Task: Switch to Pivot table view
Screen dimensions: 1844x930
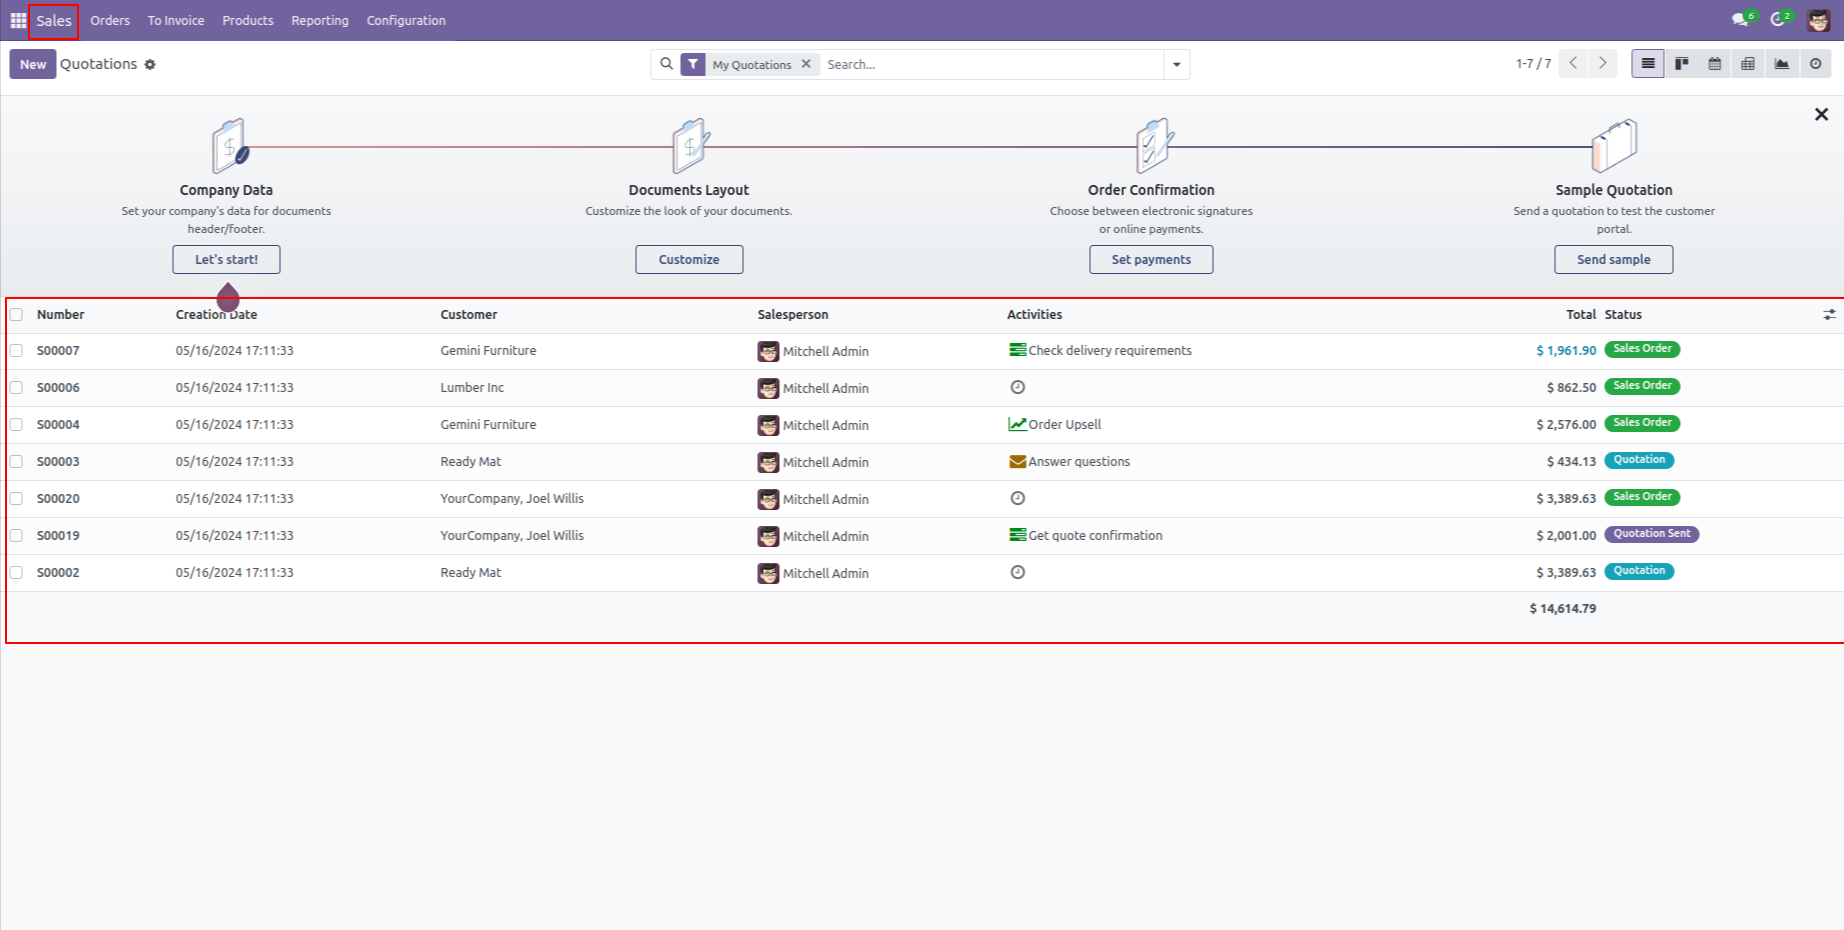Action: 1747,64
